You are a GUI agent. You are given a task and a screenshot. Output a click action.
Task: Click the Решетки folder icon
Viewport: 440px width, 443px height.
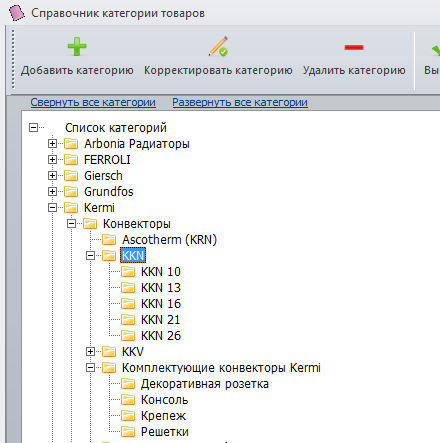[128, 431]
